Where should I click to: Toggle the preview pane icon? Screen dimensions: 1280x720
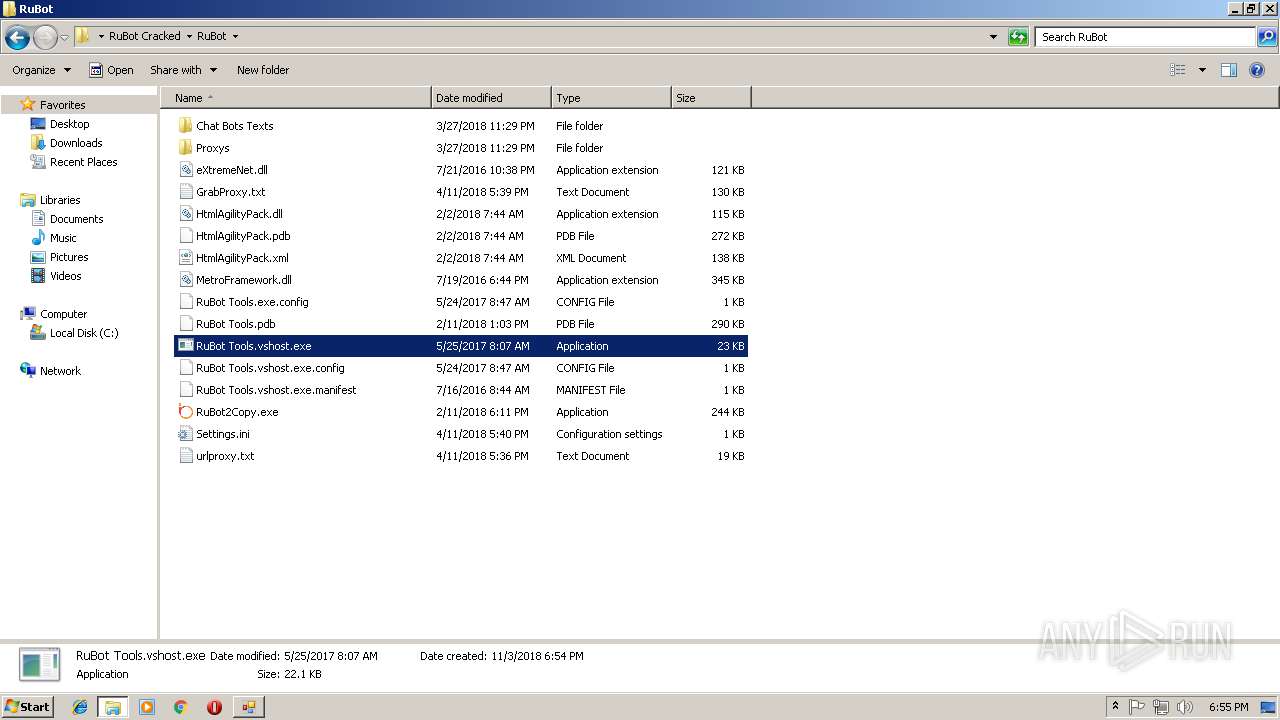(1229, 70)
